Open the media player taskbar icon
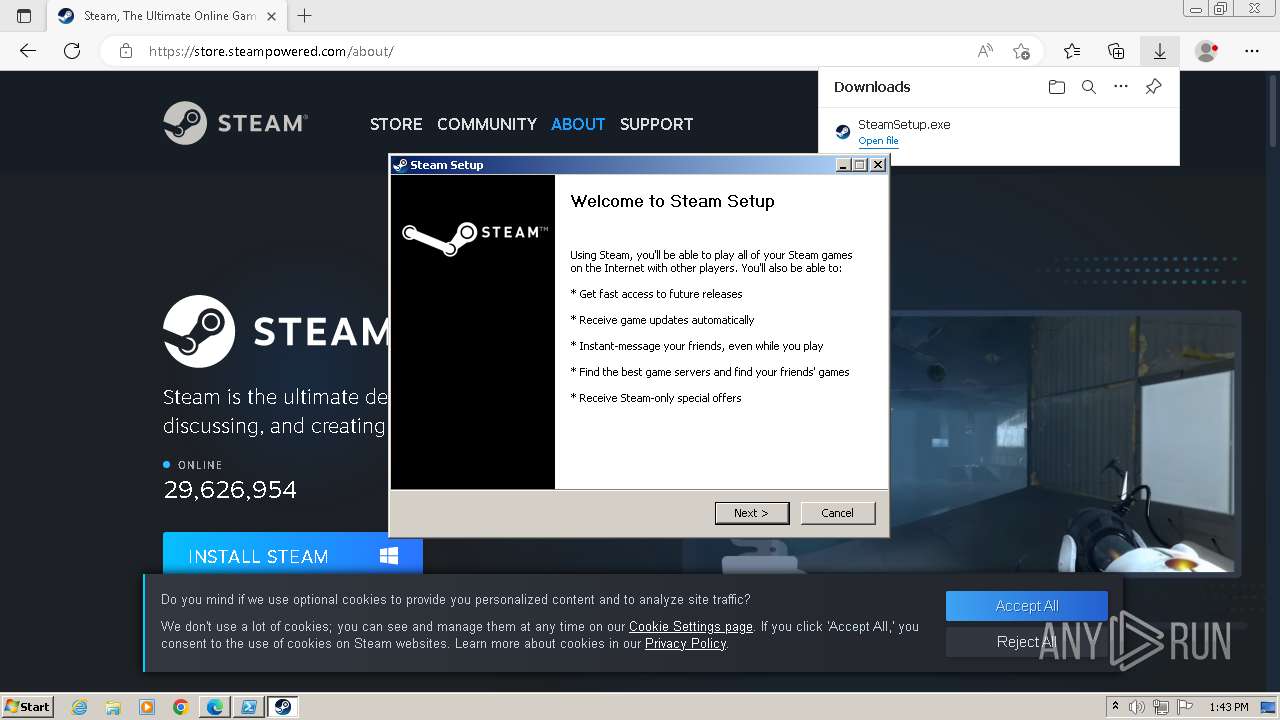This screenshot has width=1280, height=720. click(x=147, y=707)
